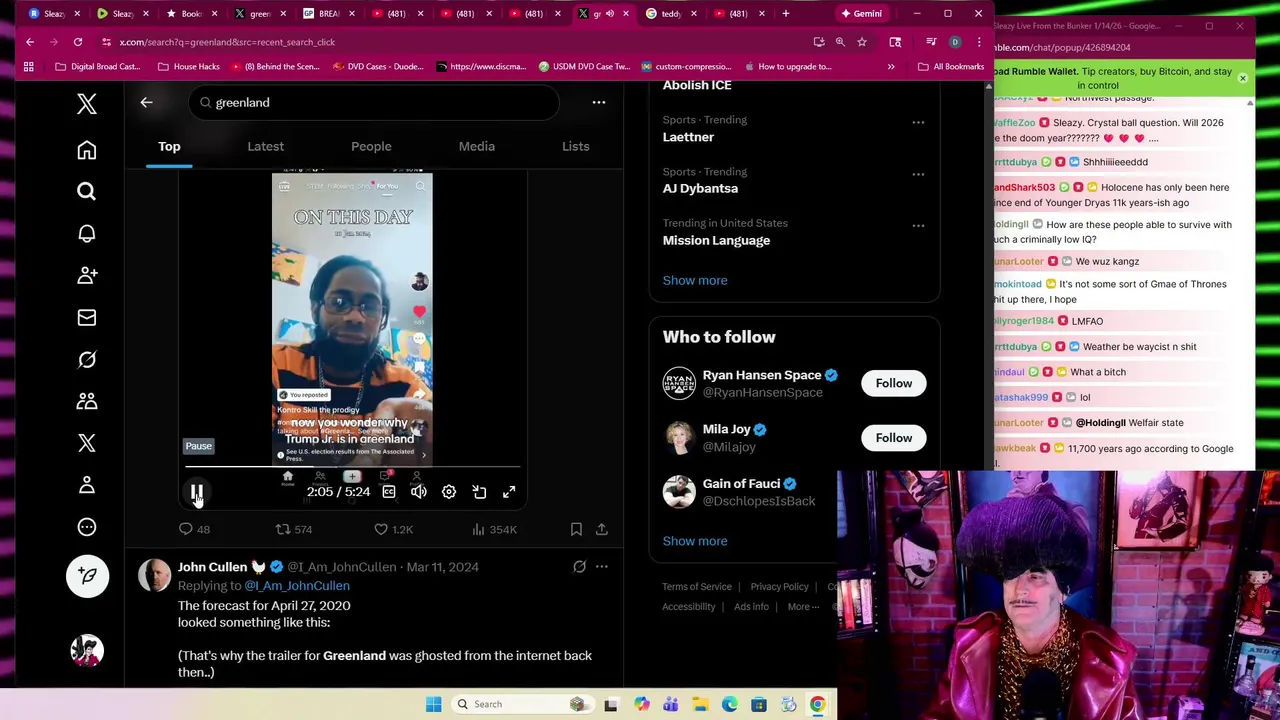
Task: Bookmark the video post
Action: click(576, 529)
